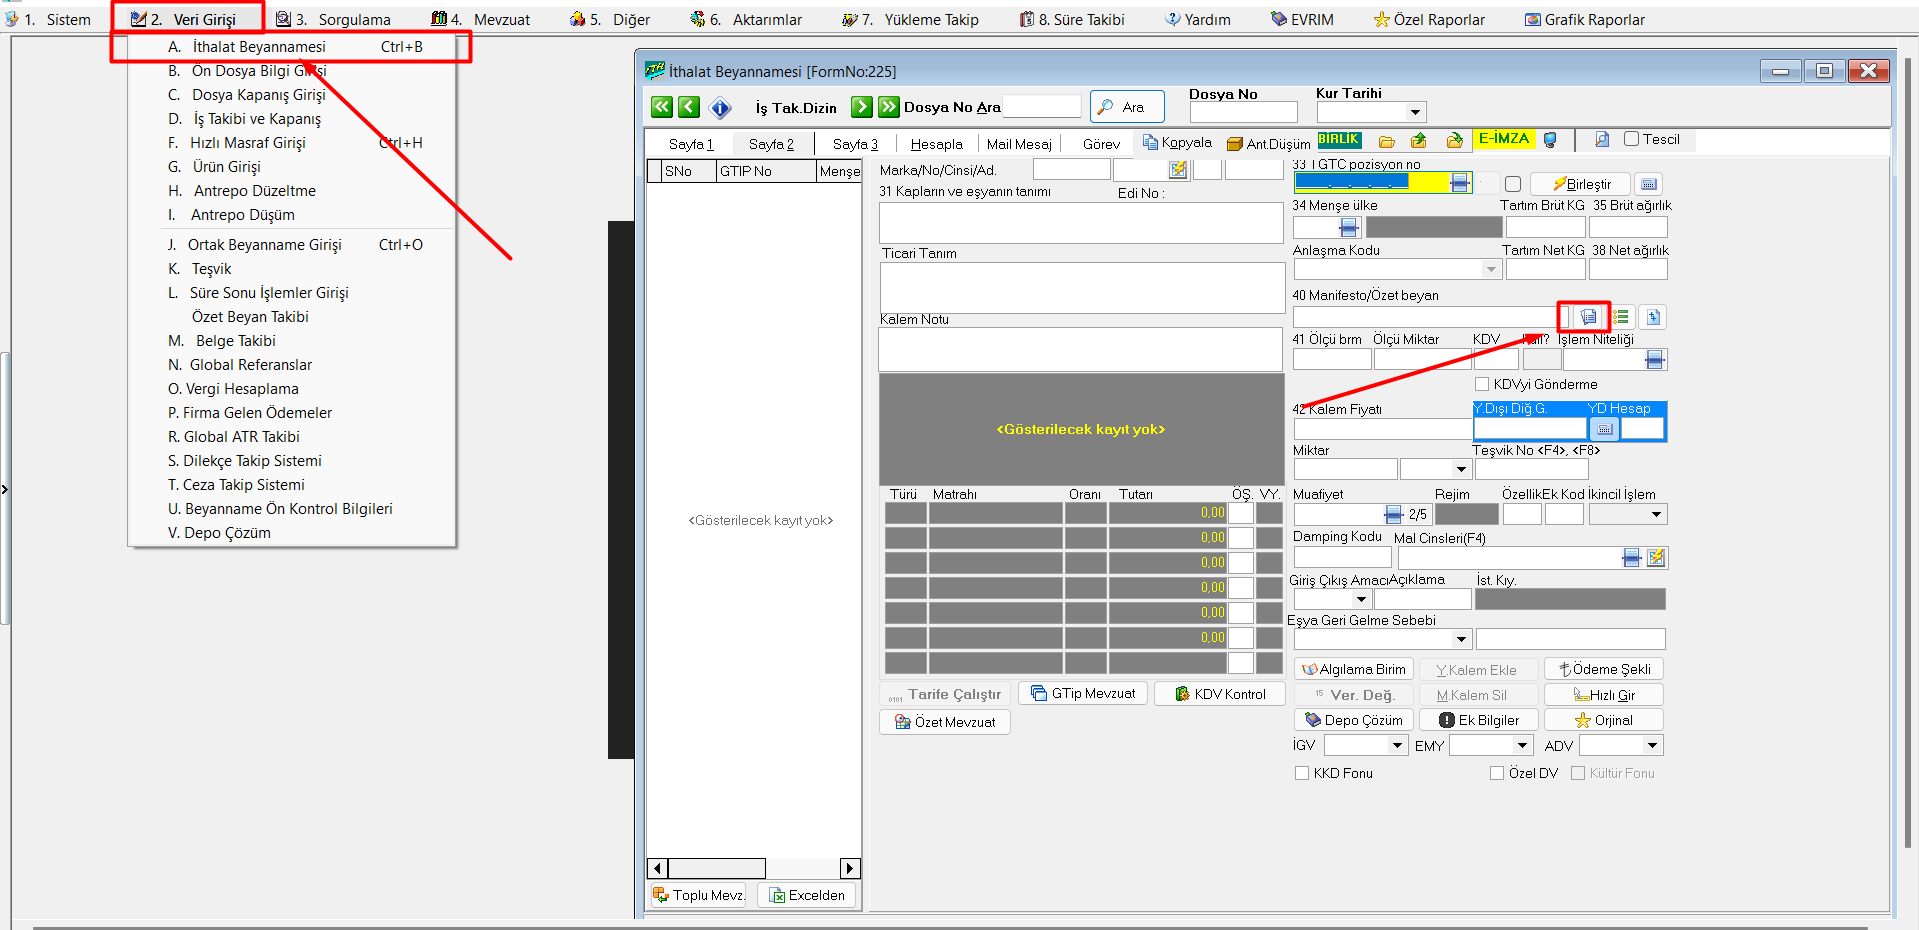This screenshot has height=930, width=1919.
Task: Switch to Sayfa 3 tab
Action: pyautogui.click(x=855, y=144)
